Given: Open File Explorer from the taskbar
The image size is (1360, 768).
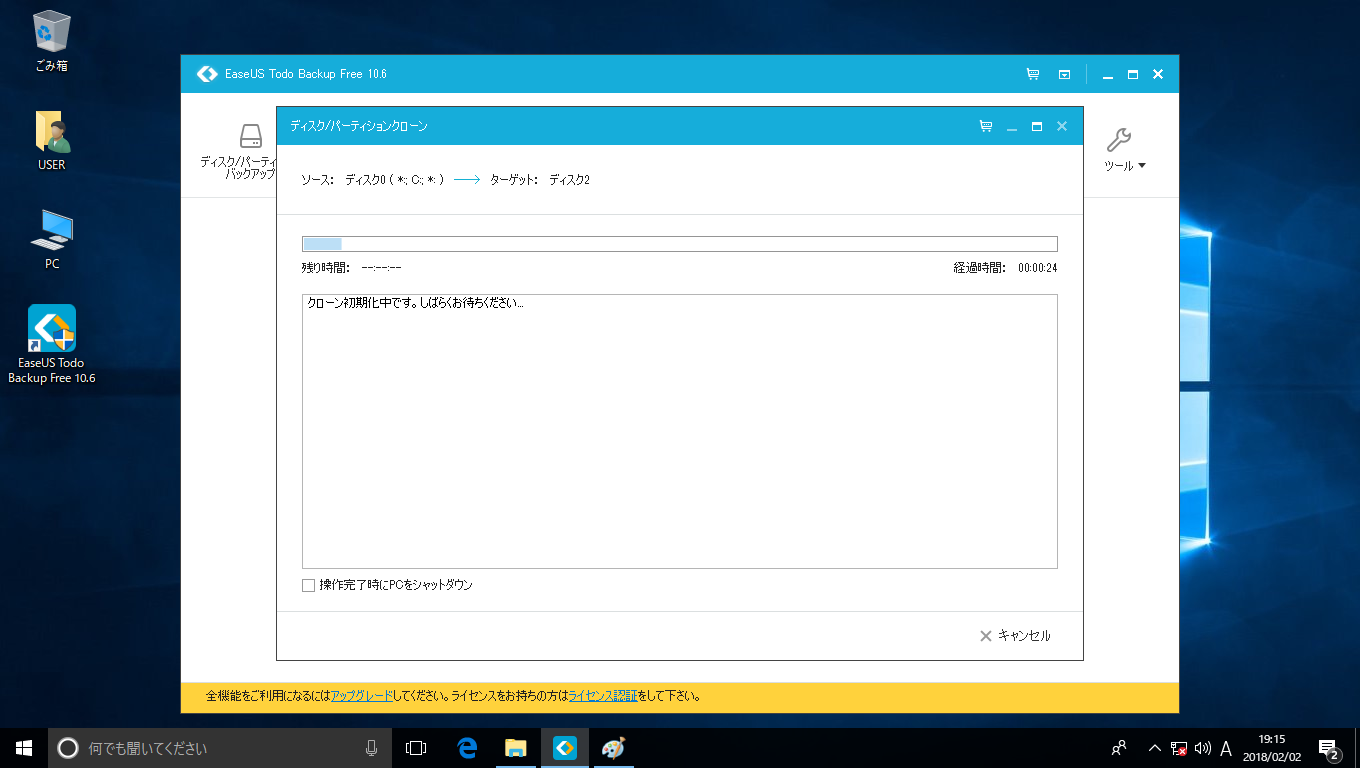Looking at the screenshot, I should 516,748.
